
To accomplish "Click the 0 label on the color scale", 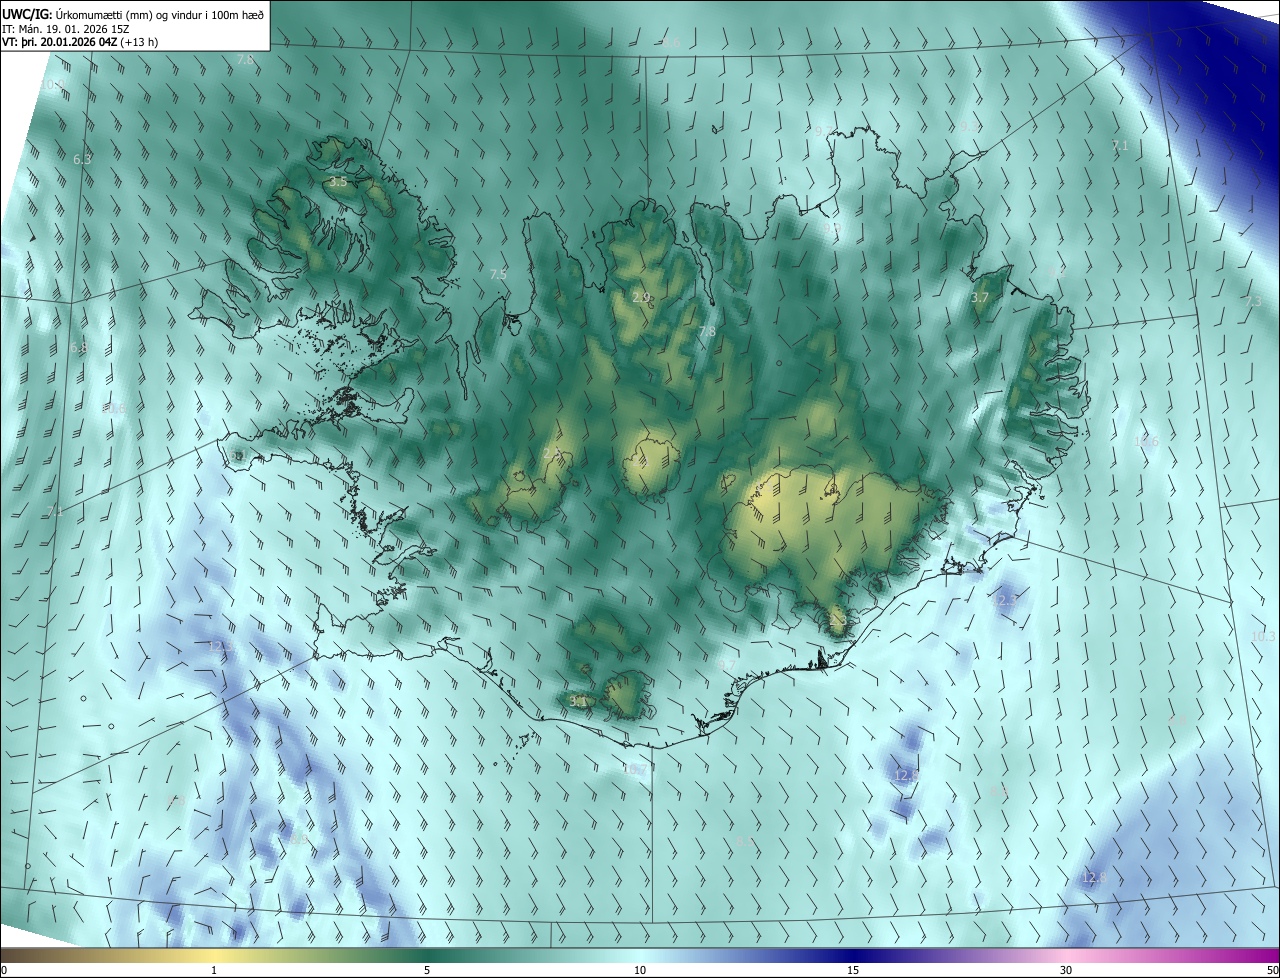I will pos(4,971).
